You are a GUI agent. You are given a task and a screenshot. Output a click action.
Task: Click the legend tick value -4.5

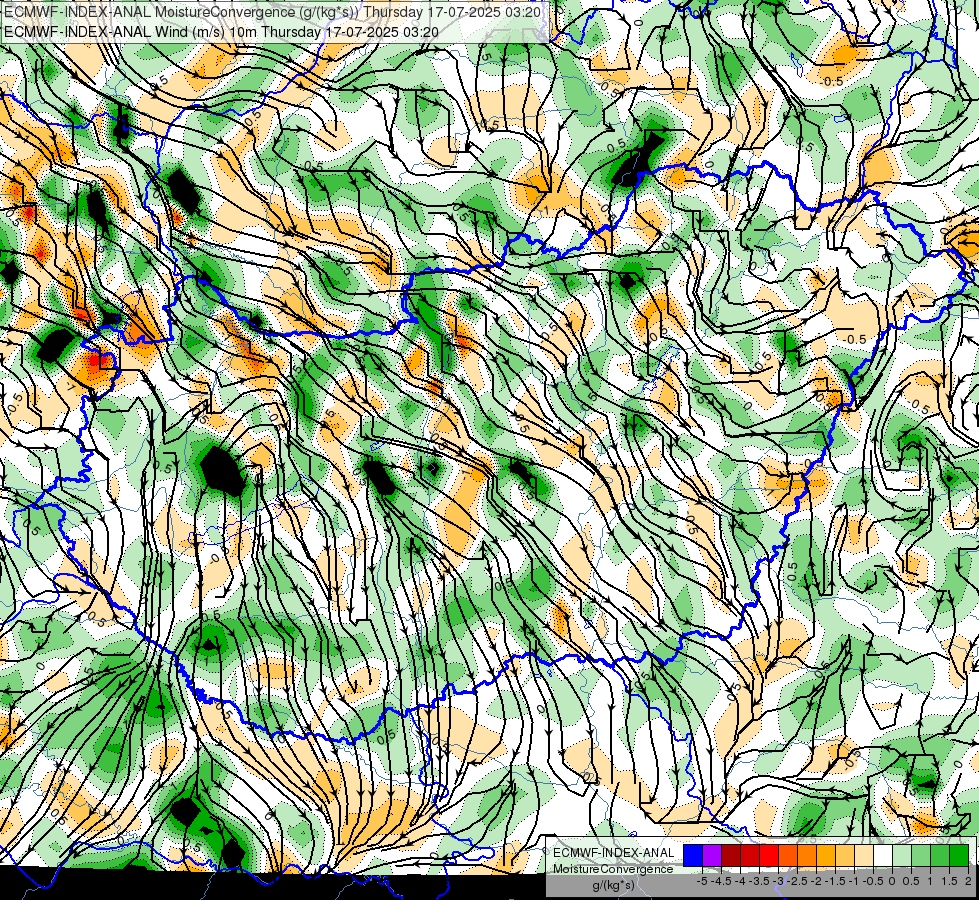click(x=721, y=881)
